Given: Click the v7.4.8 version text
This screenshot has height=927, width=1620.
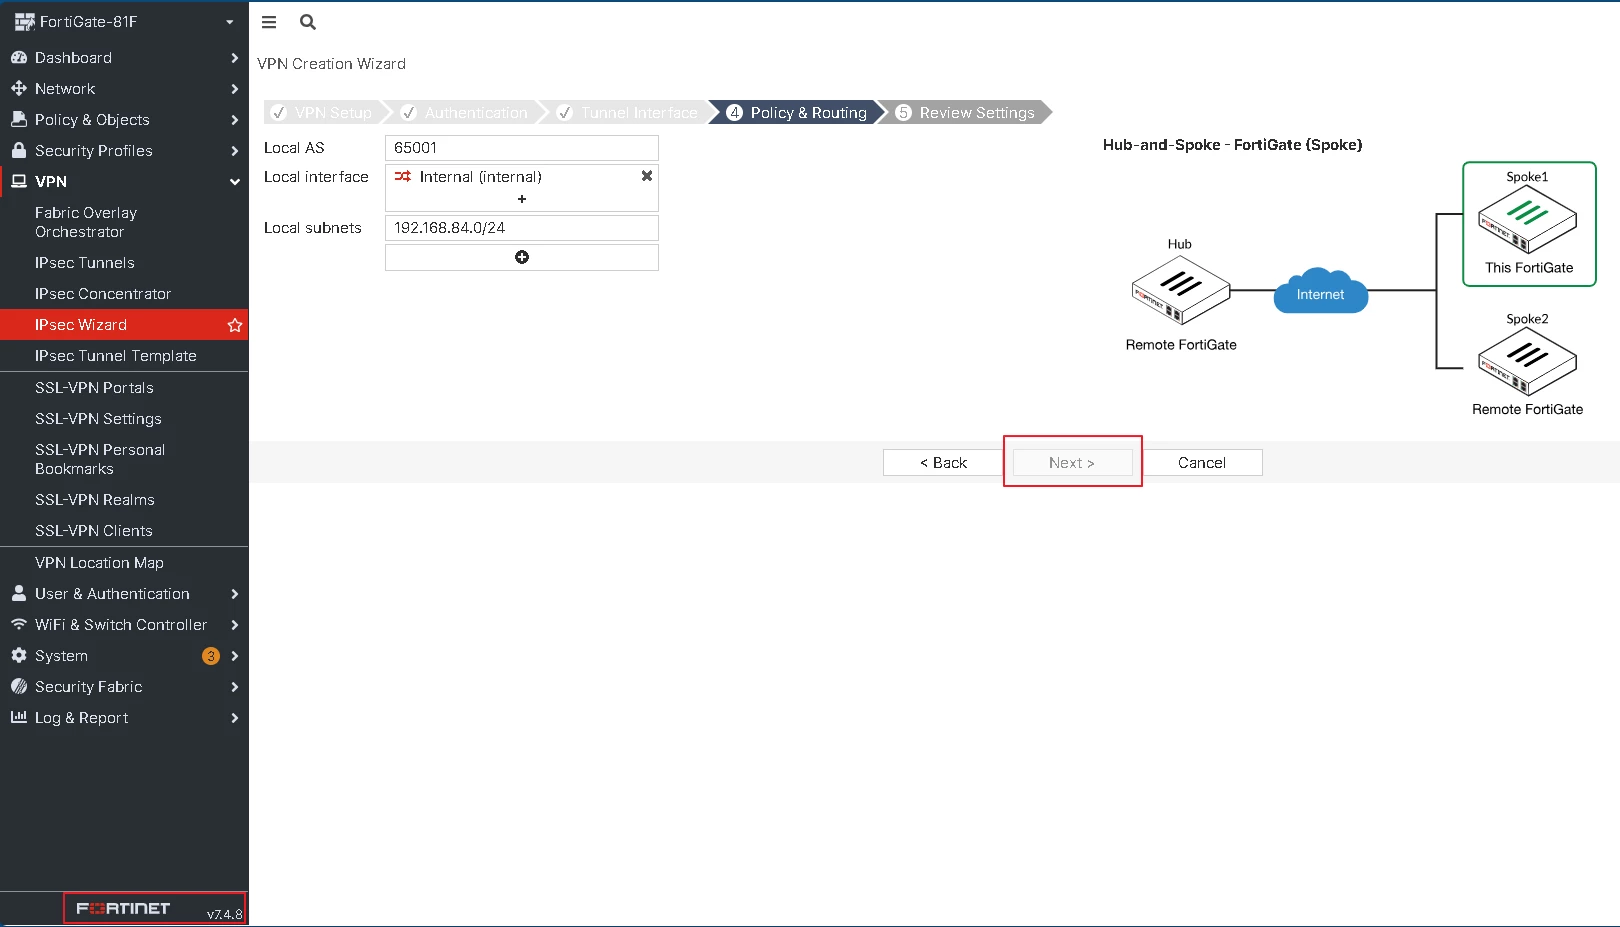Looking at the screenshot, I should click(224, 914).
